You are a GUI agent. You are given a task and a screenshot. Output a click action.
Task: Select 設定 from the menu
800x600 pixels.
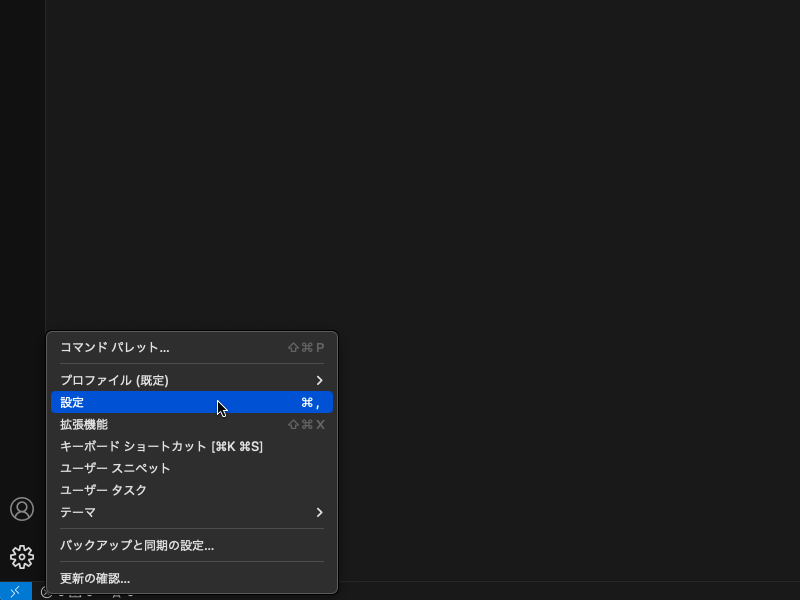(x=192, y=403)
